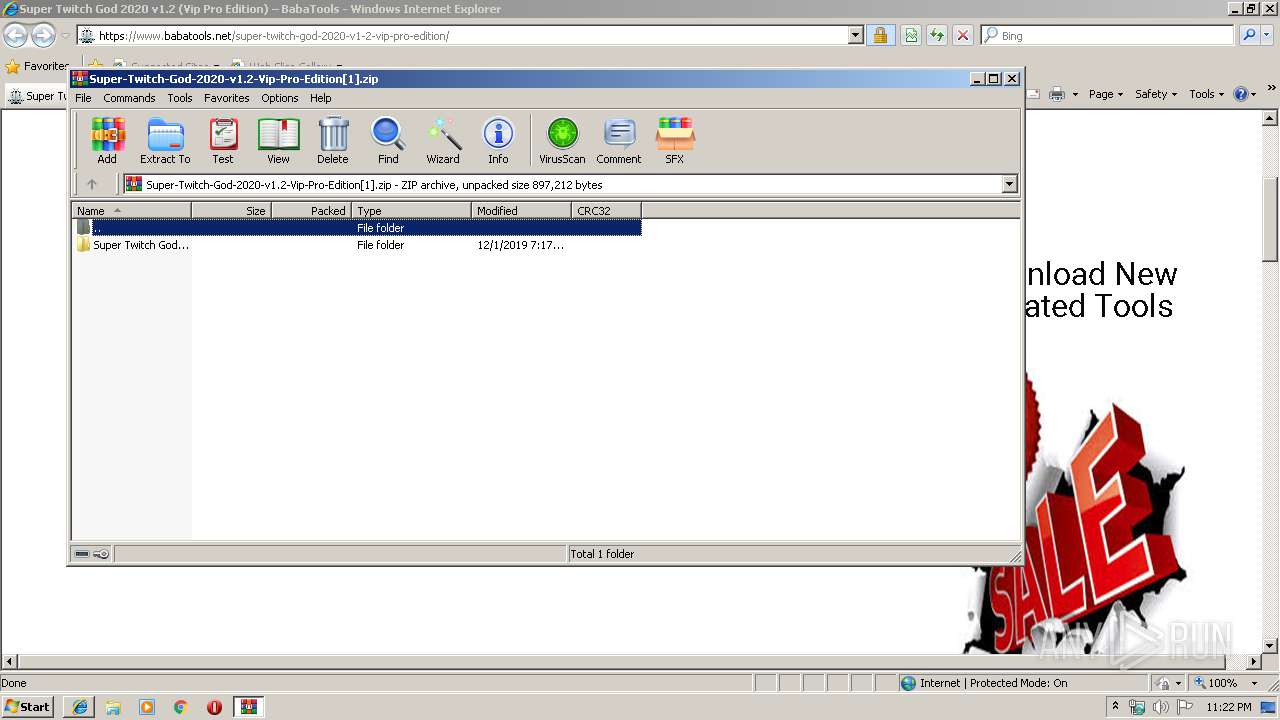
Task: Run the Test archive tool
Action: pos(223,140)
